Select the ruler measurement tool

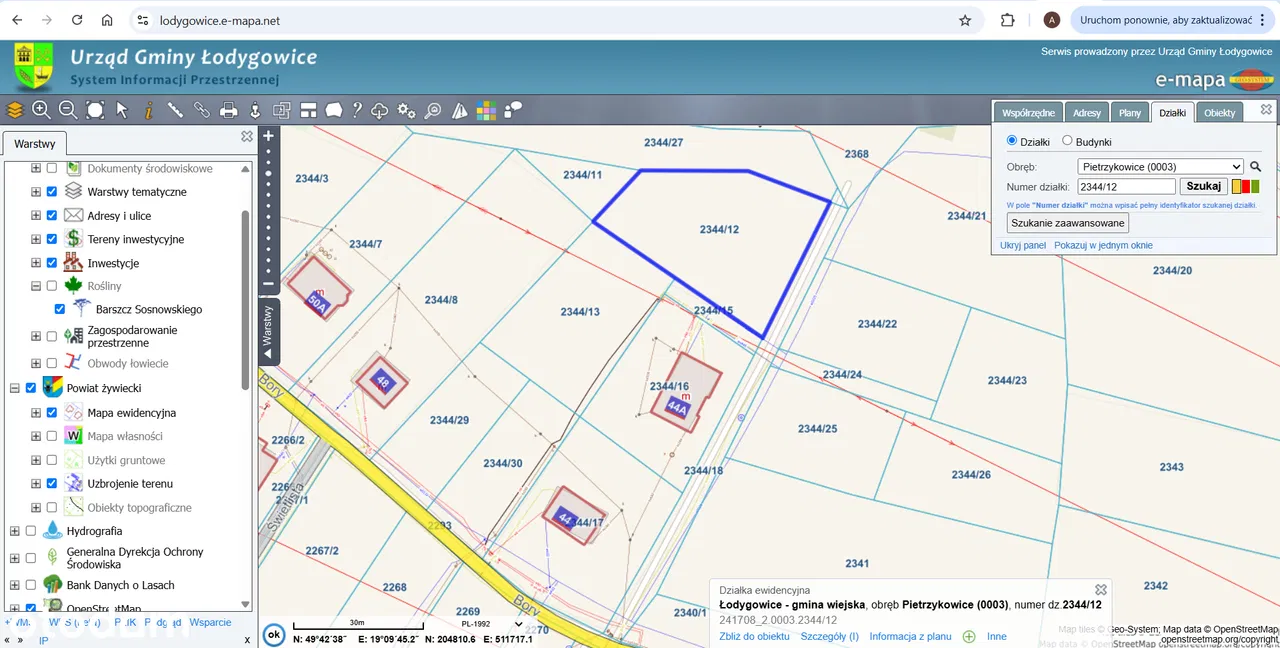tap(175, 110)
